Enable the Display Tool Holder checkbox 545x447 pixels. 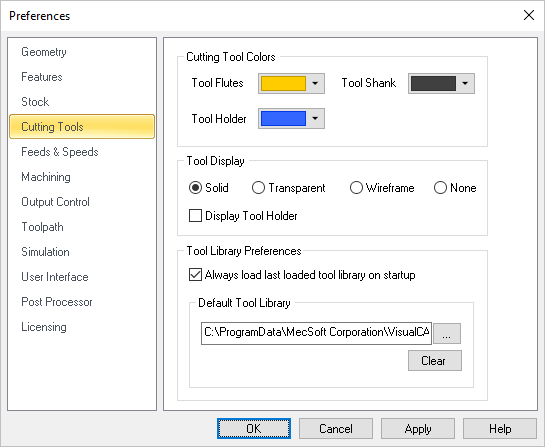tap(195, 216)
